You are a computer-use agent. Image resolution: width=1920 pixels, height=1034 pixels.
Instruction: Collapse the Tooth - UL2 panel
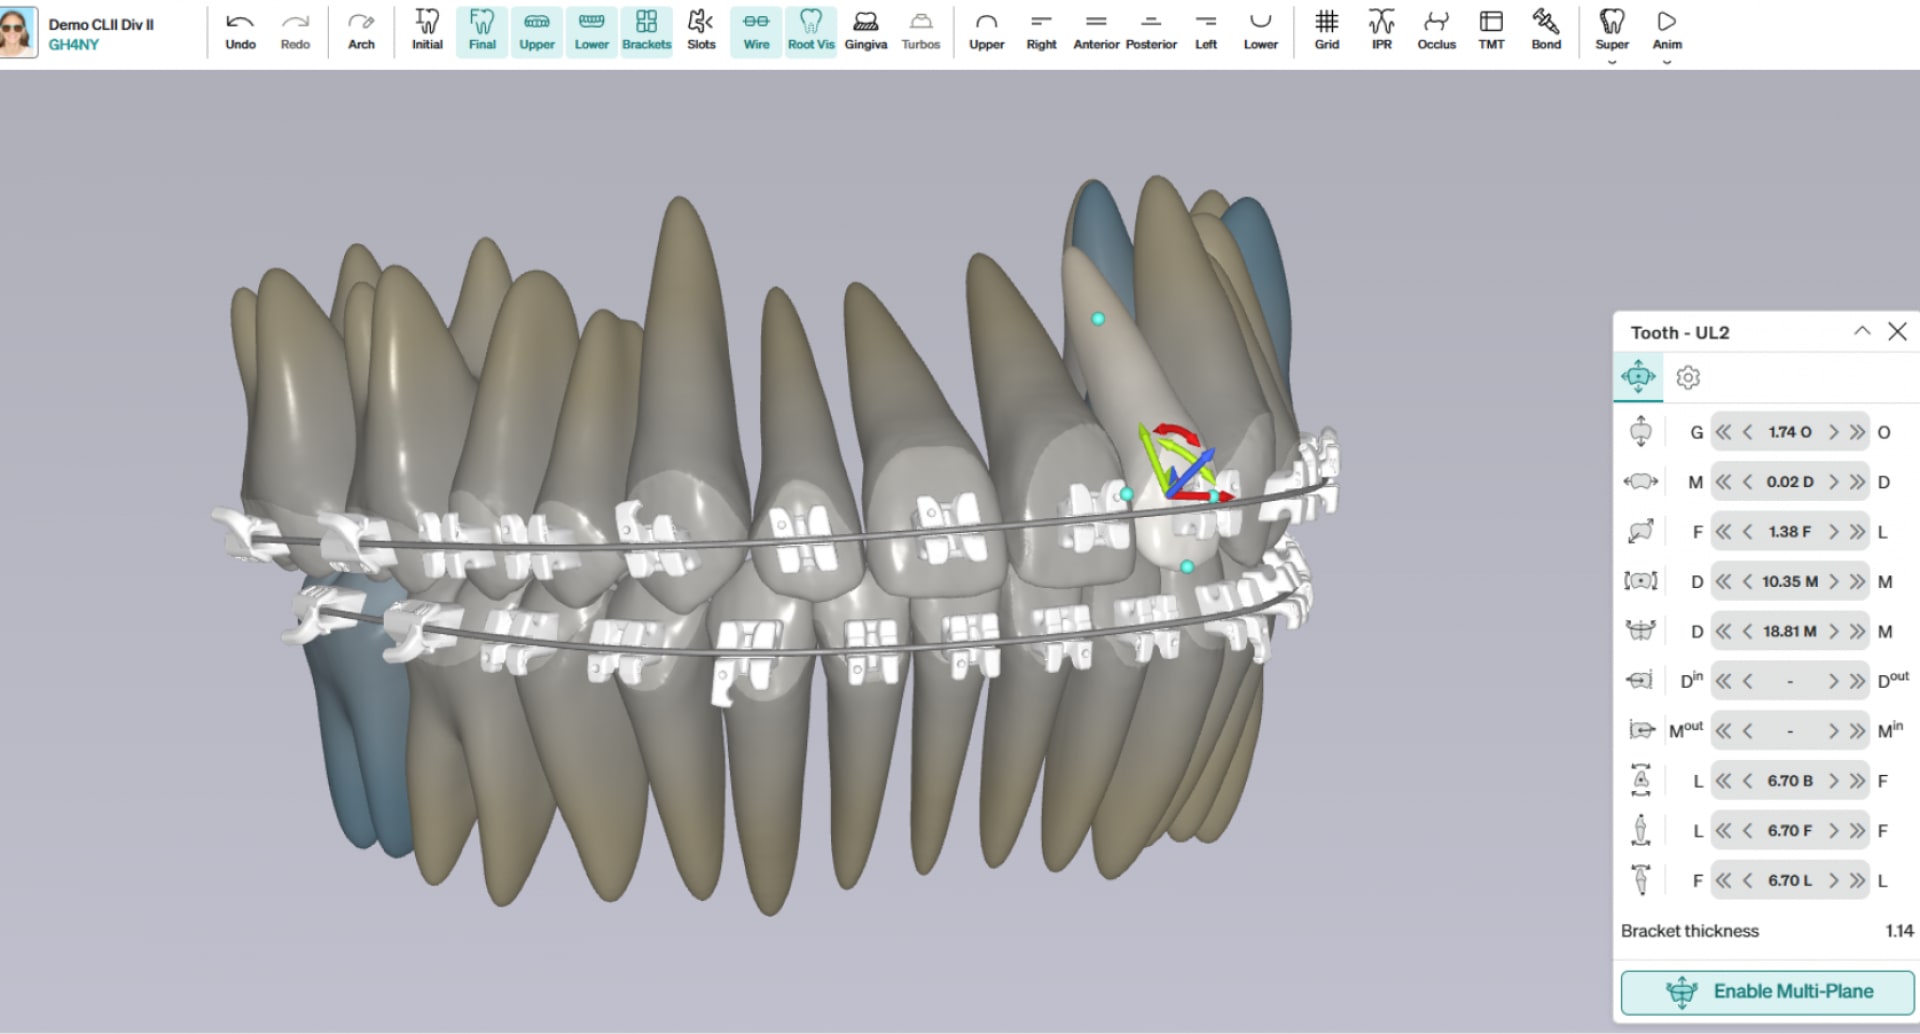(x=1861, y=331)
